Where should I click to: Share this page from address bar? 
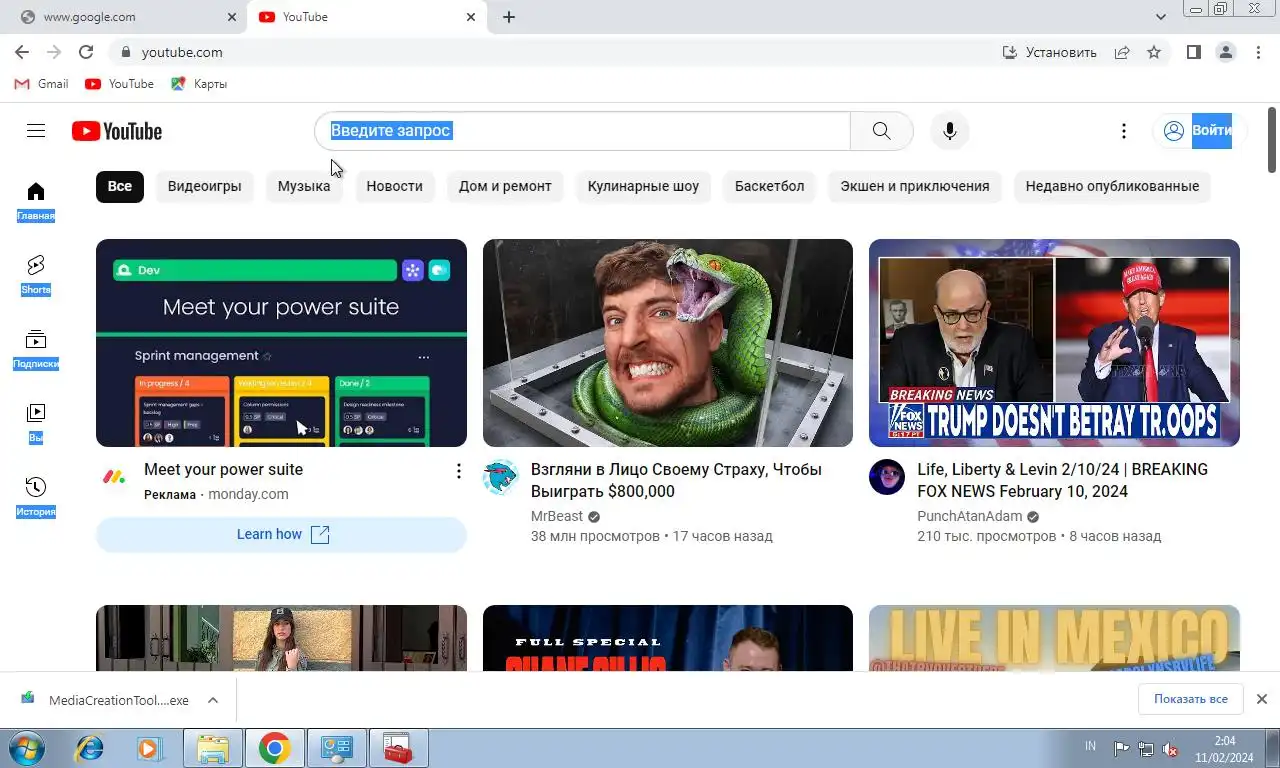[1122, 52]
